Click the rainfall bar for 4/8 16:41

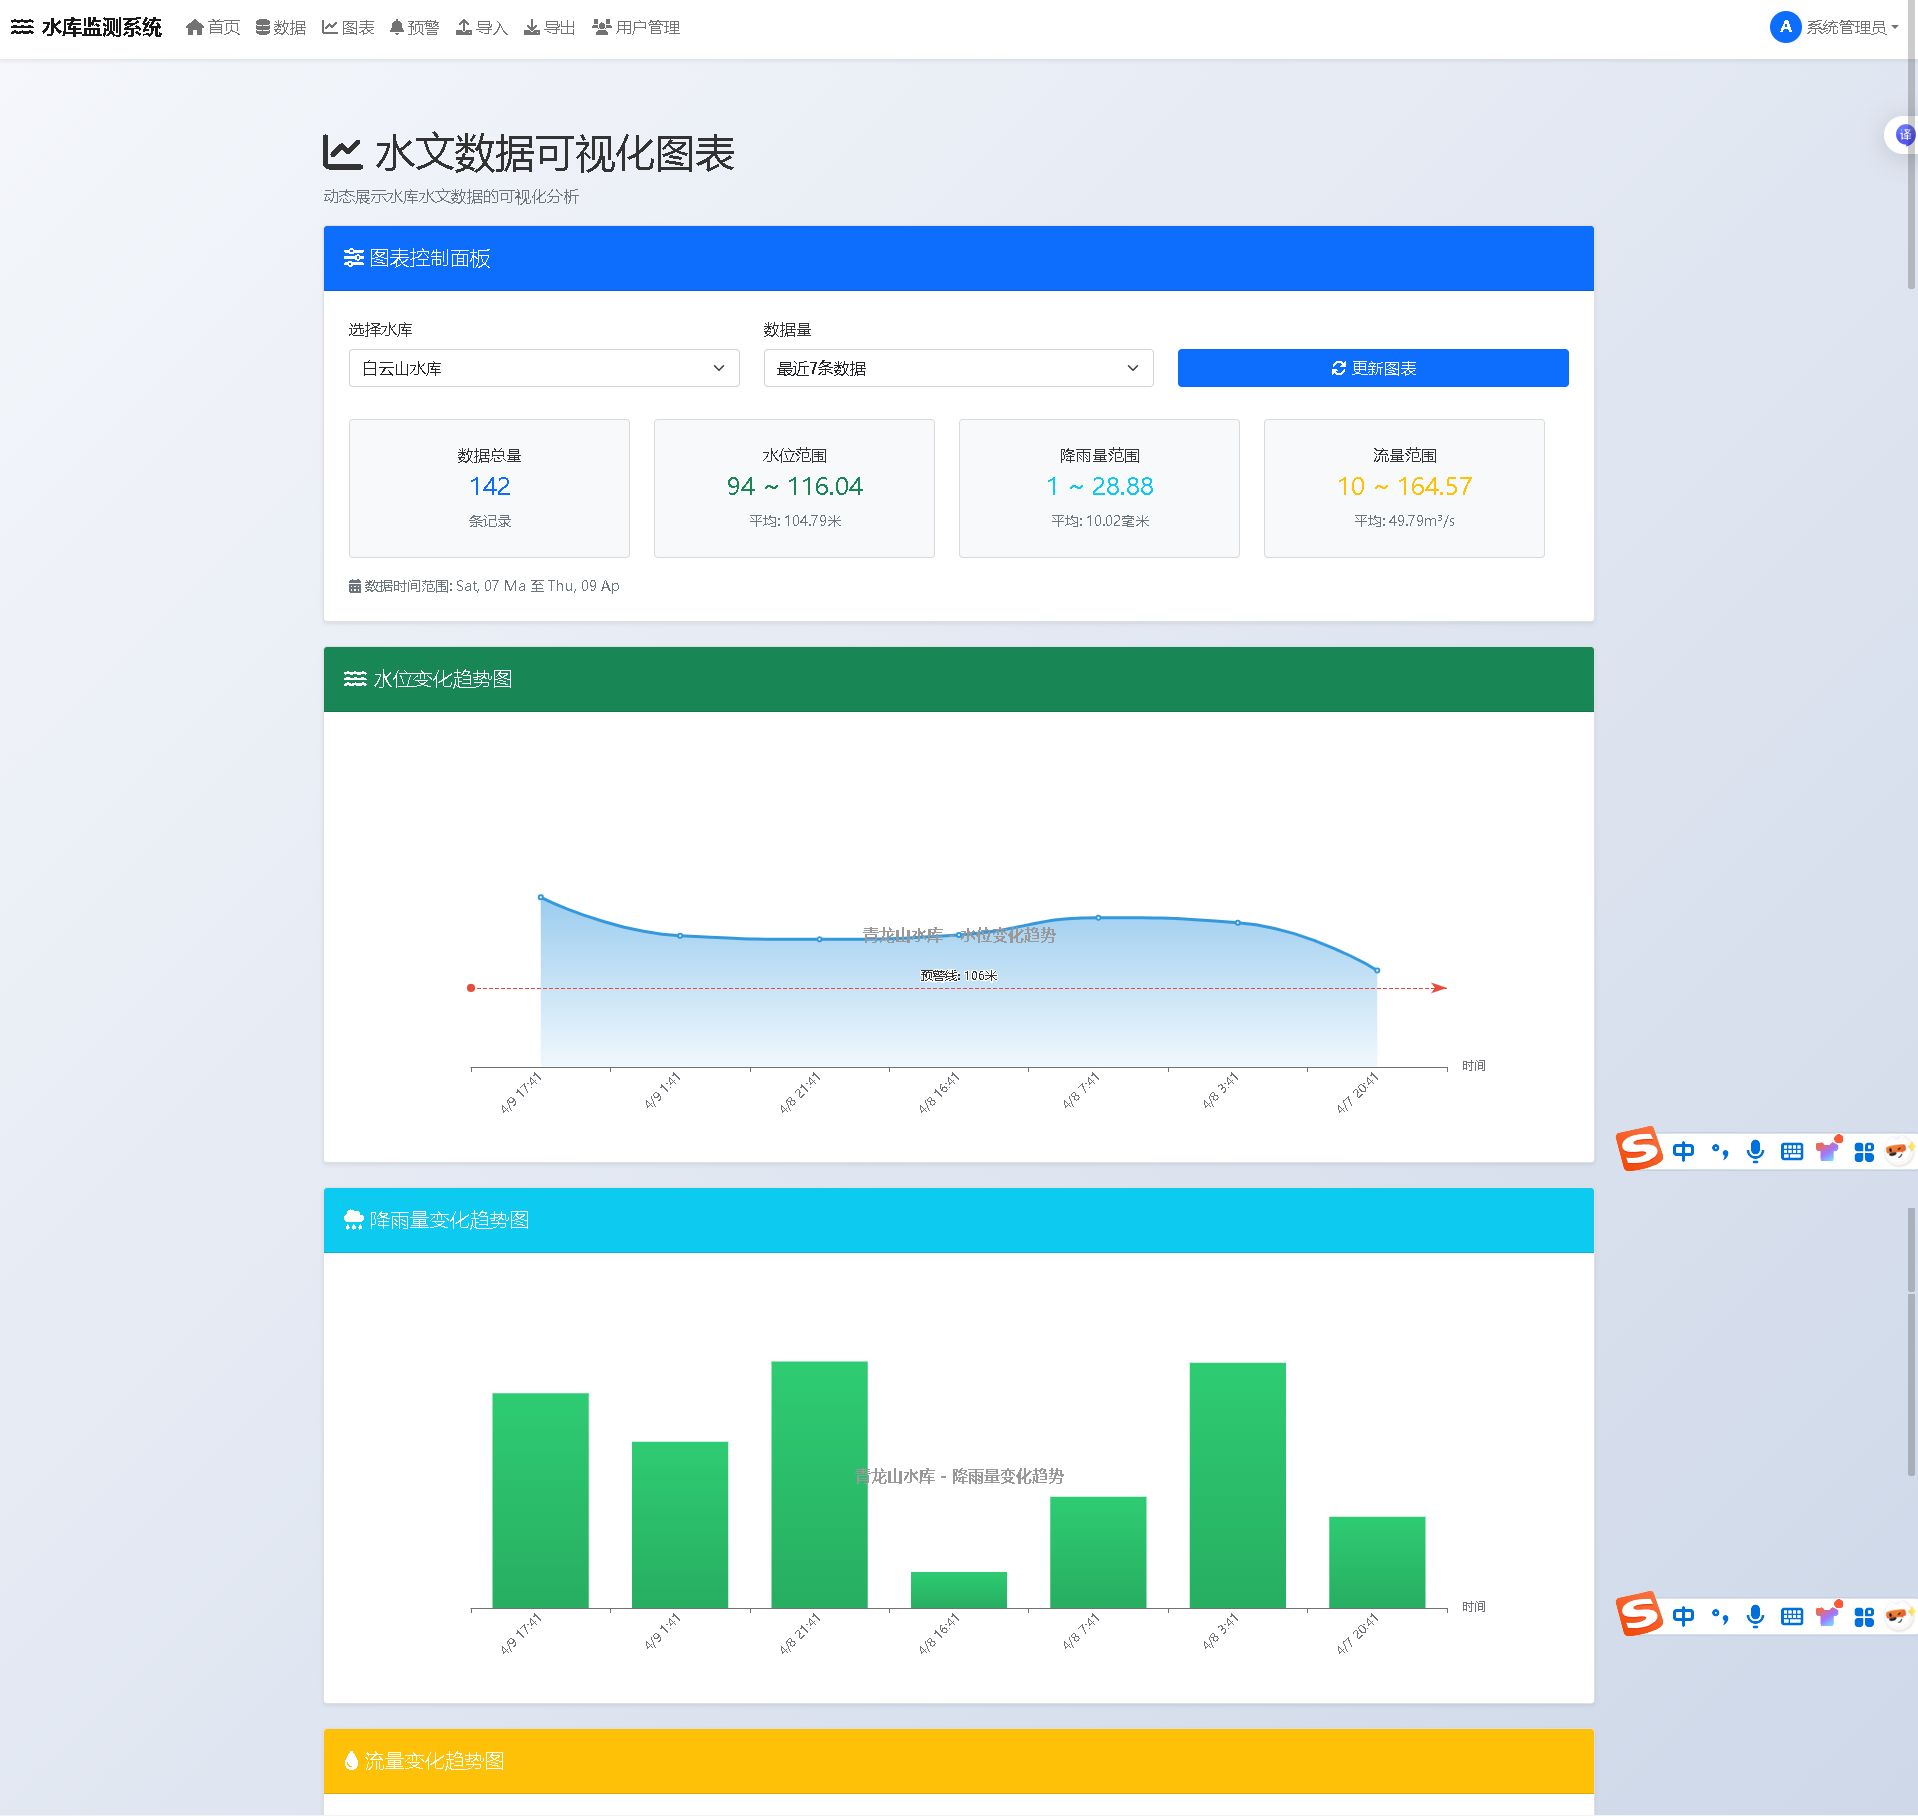(959, 1590)
